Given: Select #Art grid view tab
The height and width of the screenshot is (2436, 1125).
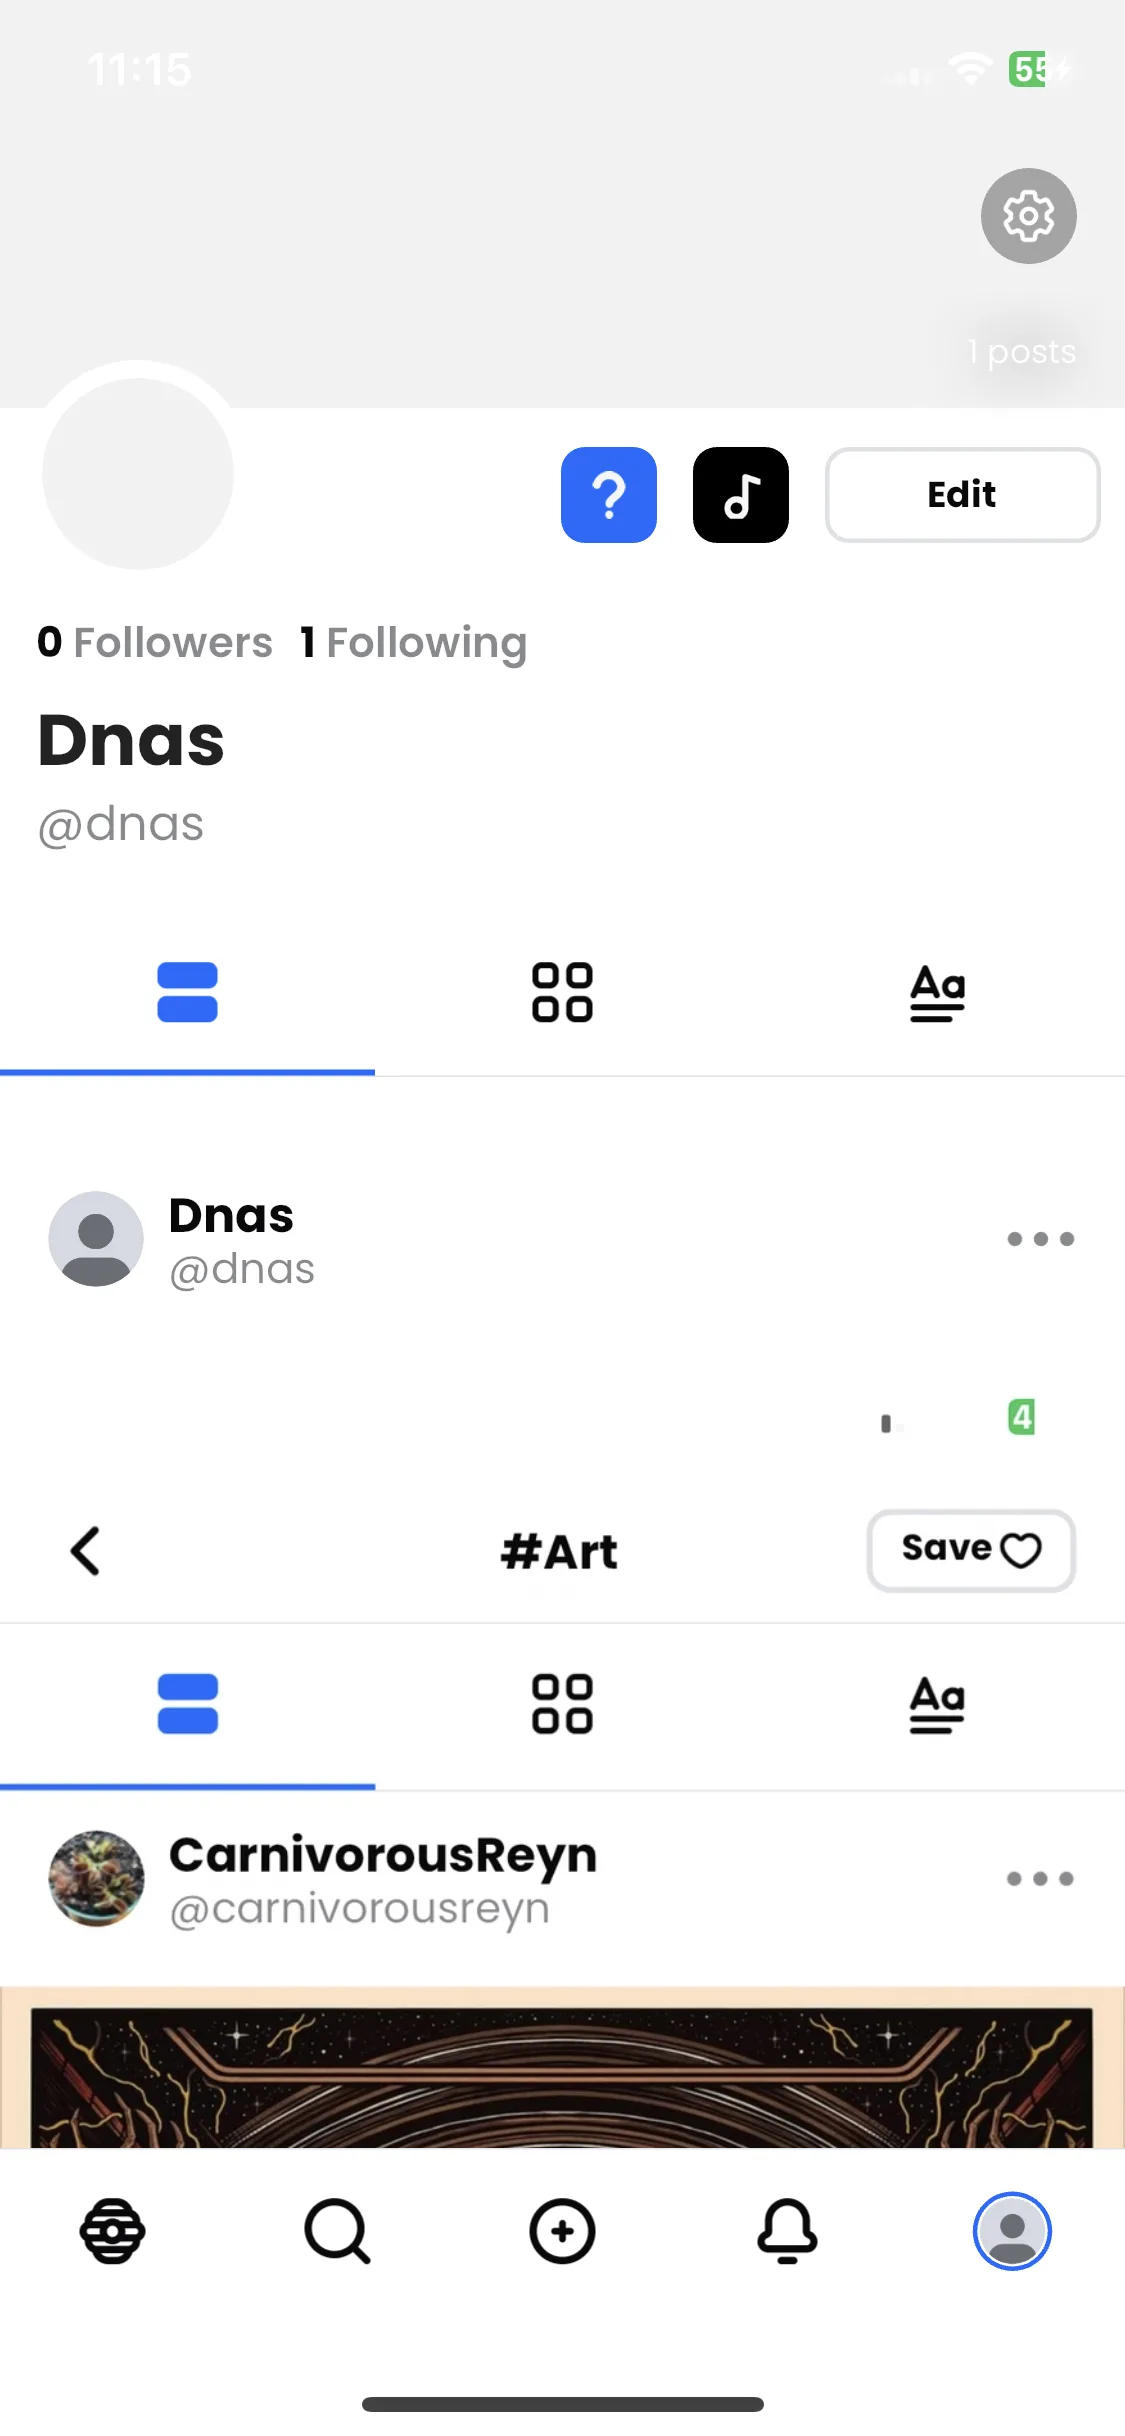Looking at the screenshot, I should (562, 1704).
